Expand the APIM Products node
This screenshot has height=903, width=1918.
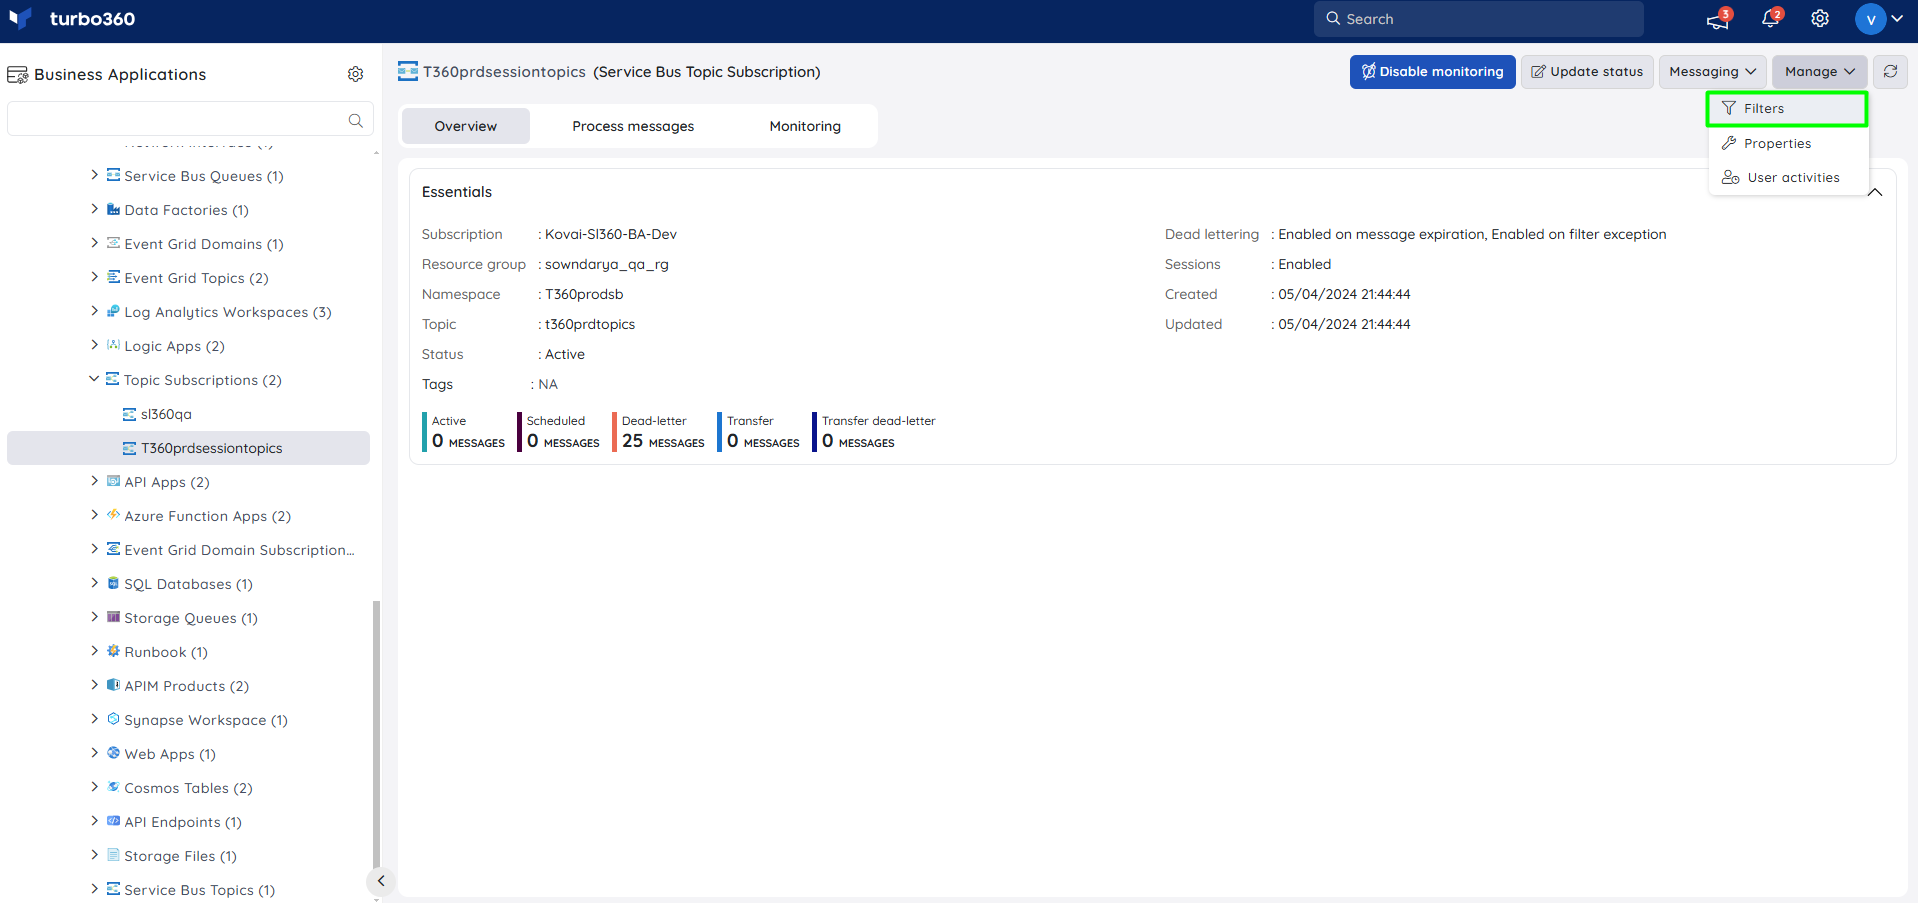[94, 685]
